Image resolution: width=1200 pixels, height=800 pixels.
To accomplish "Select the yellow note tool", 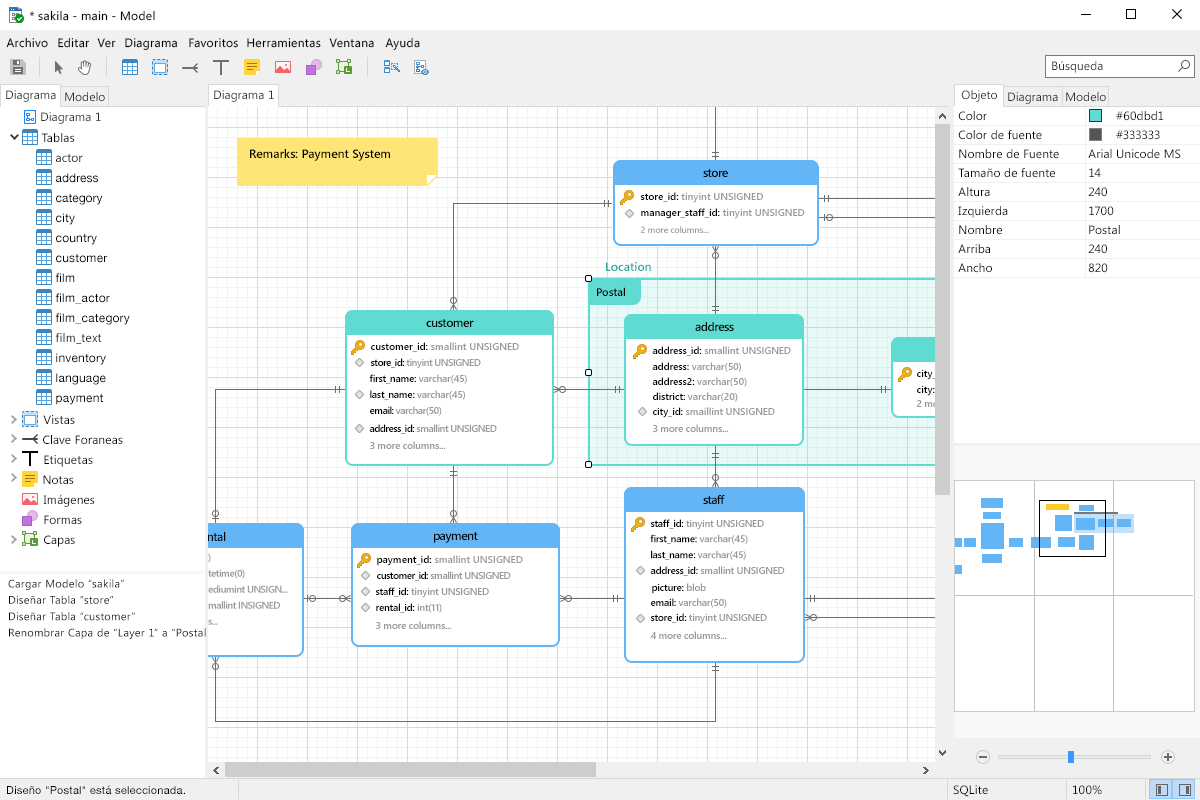I will [252, 67].
